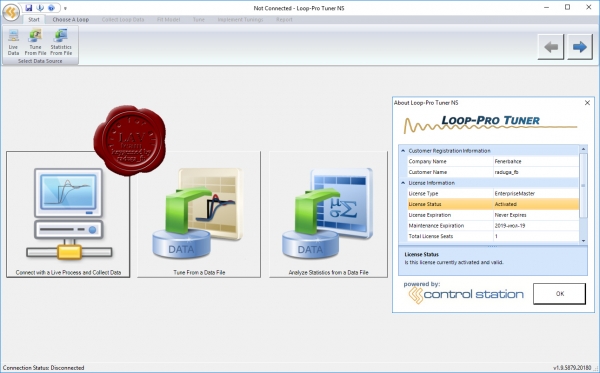Select the Company Name row

tap(493, 161)
